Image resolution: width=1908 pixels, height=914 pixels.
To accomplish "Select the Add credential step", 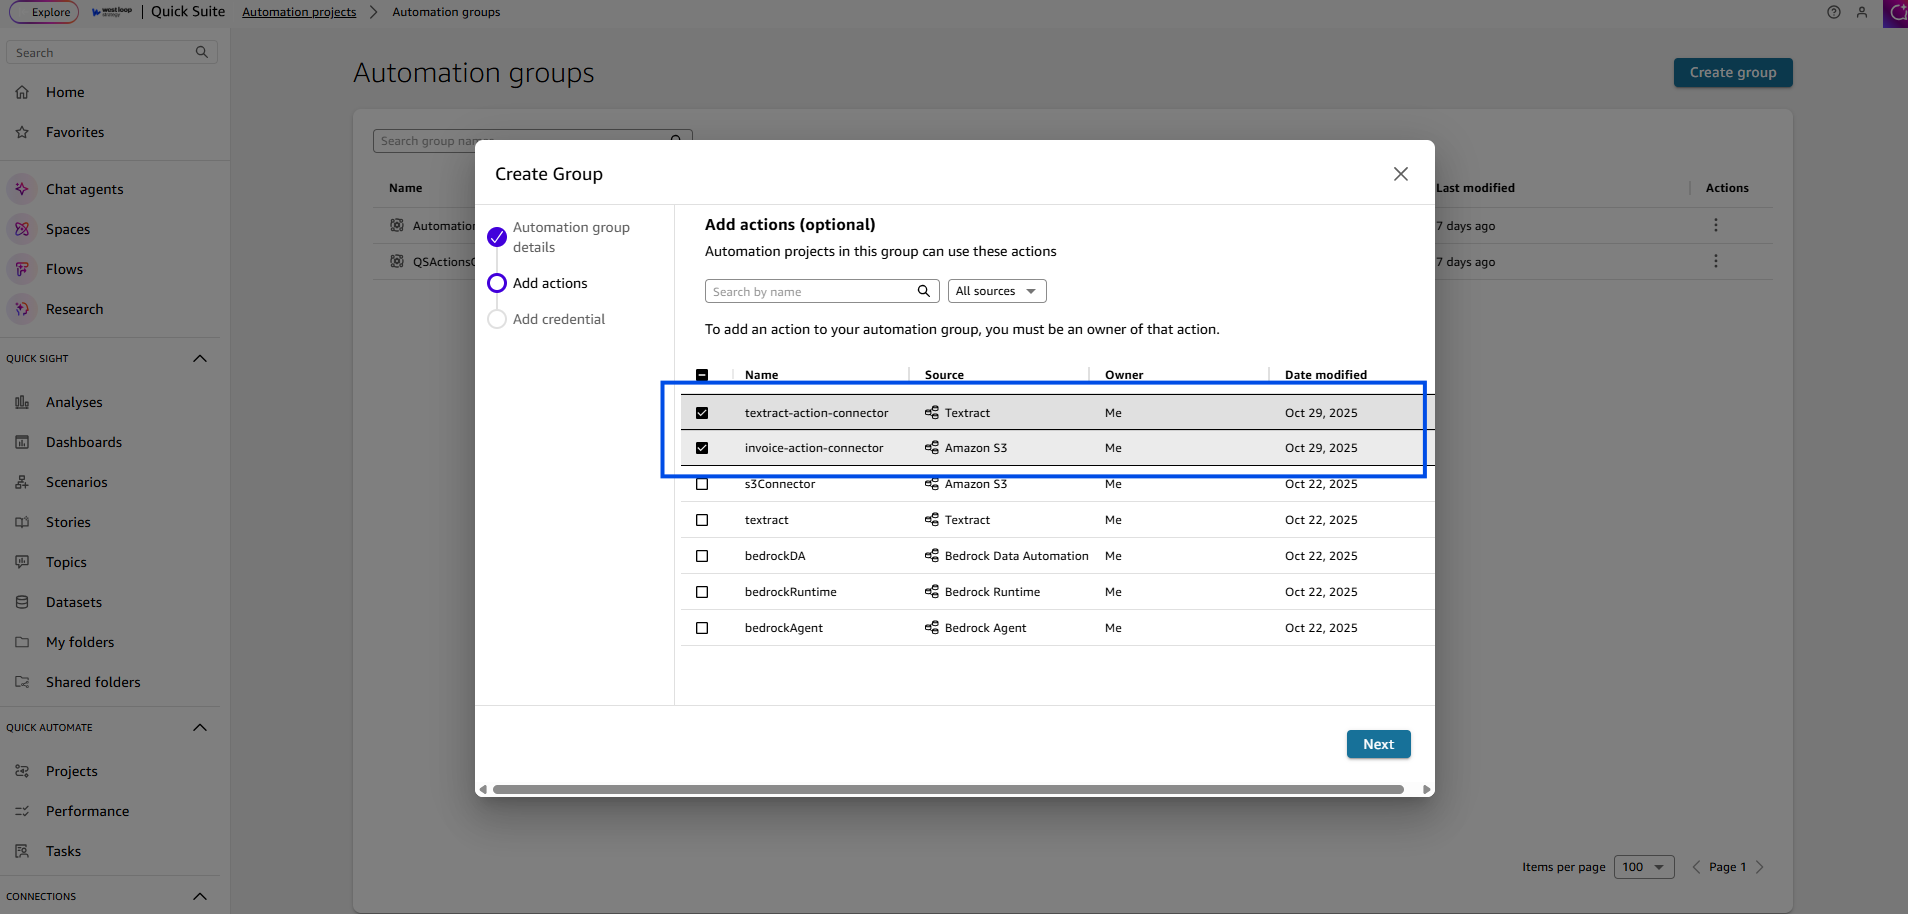I will pyautogui.click(x=547, y=319).
